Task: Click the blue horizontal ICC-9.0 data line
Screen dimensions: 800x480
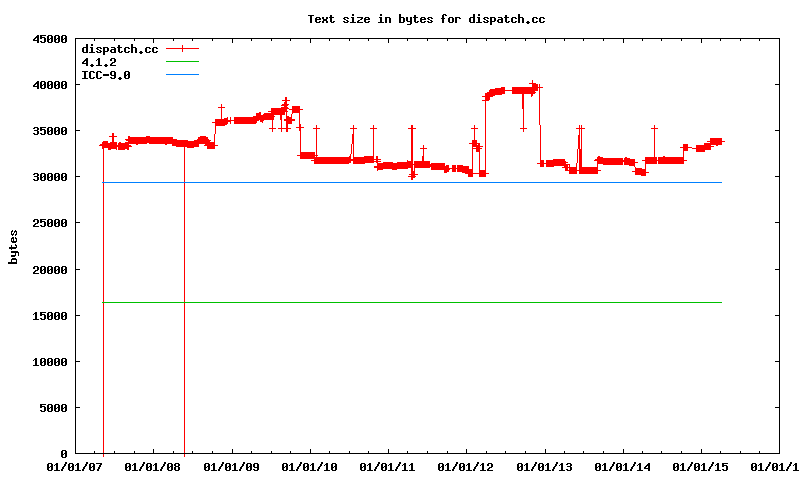Action: tap(450, 182)
